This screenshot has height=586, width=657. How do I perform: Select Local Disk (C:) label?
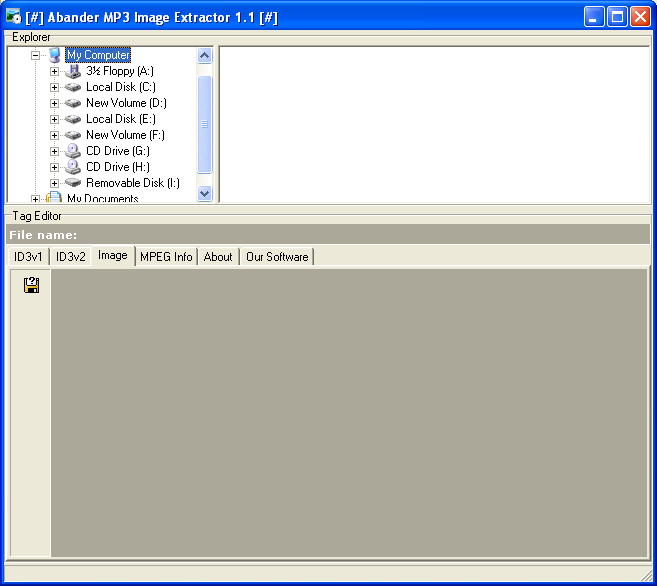(121, 87)
